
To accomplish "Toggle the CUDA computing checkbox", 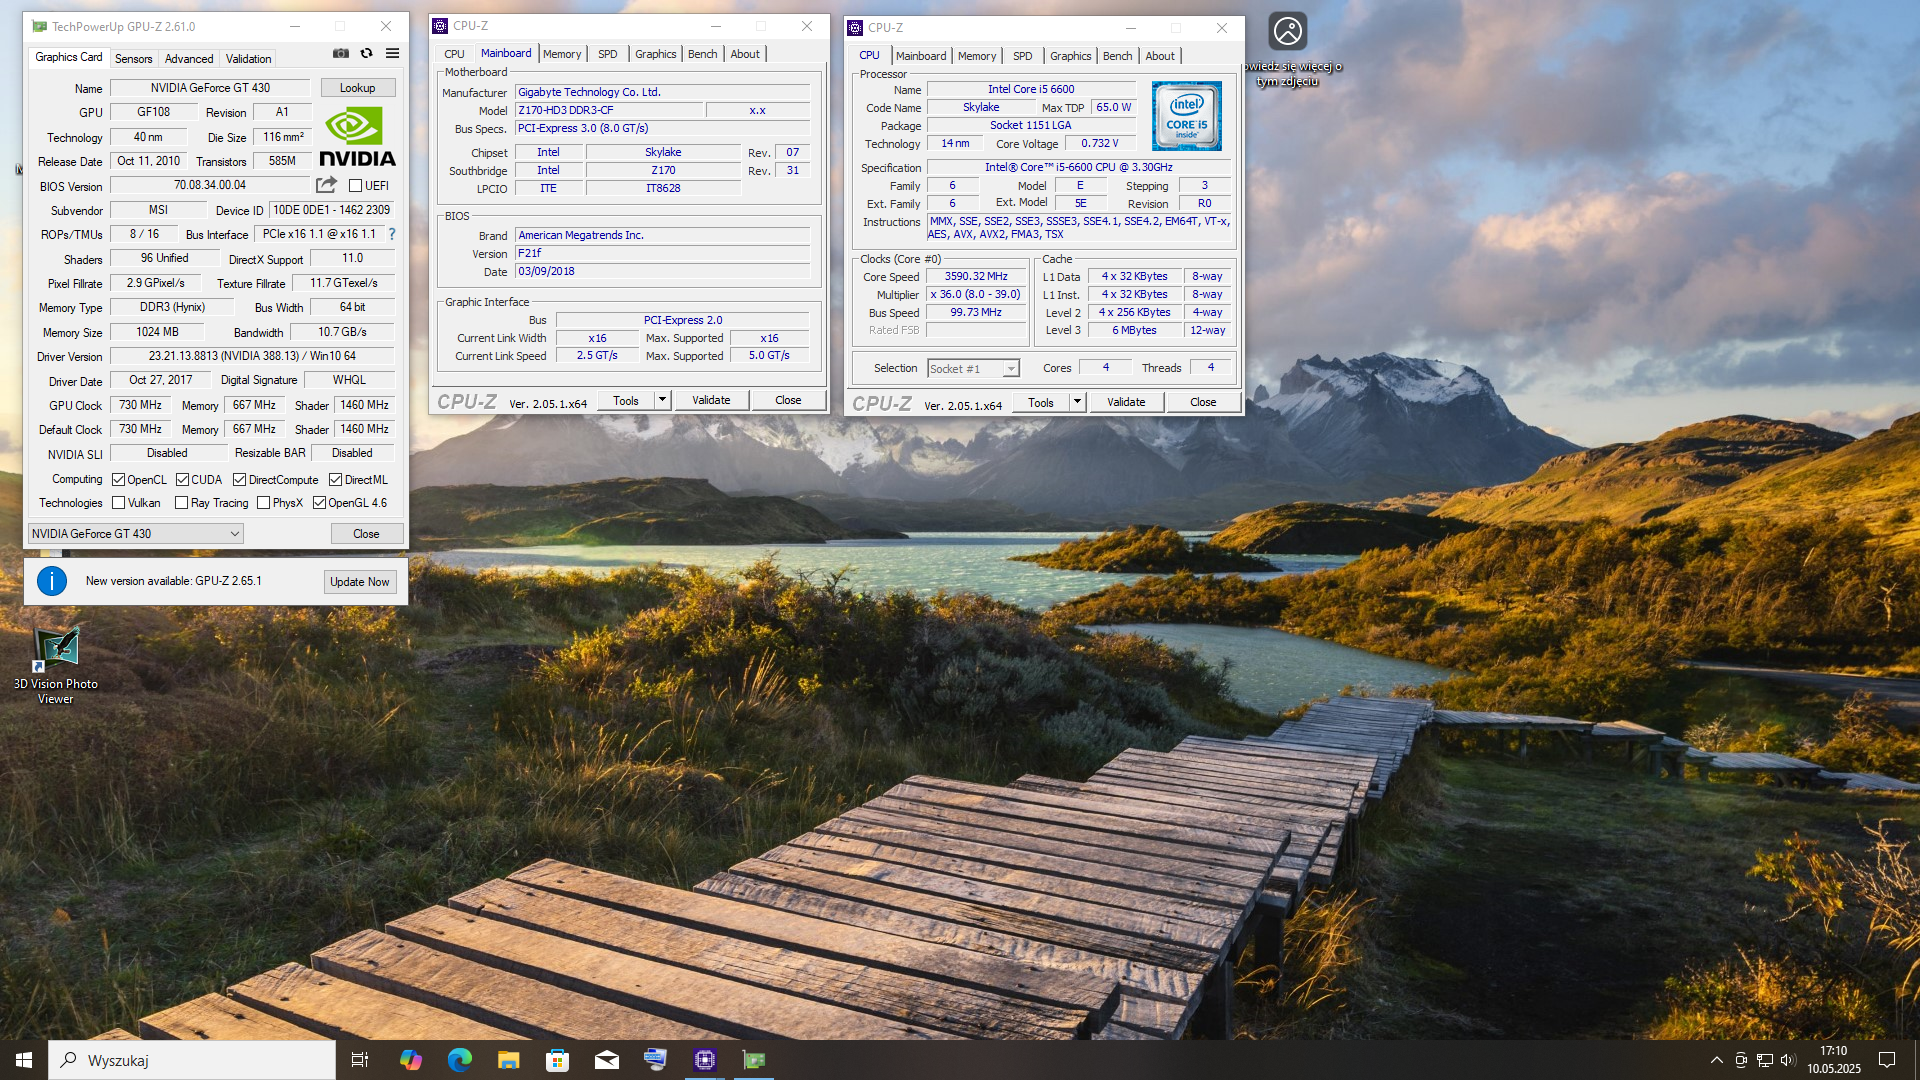I will coord(183,480).
